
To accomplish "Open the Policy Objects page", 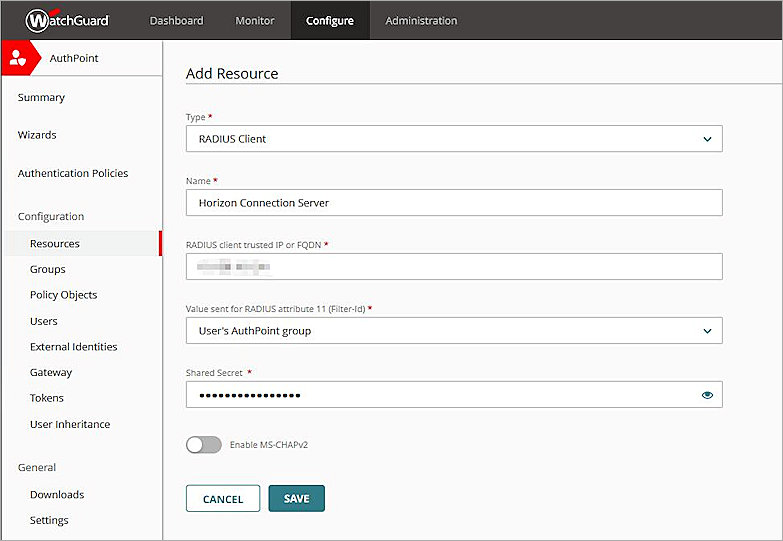I will point(64,295).
